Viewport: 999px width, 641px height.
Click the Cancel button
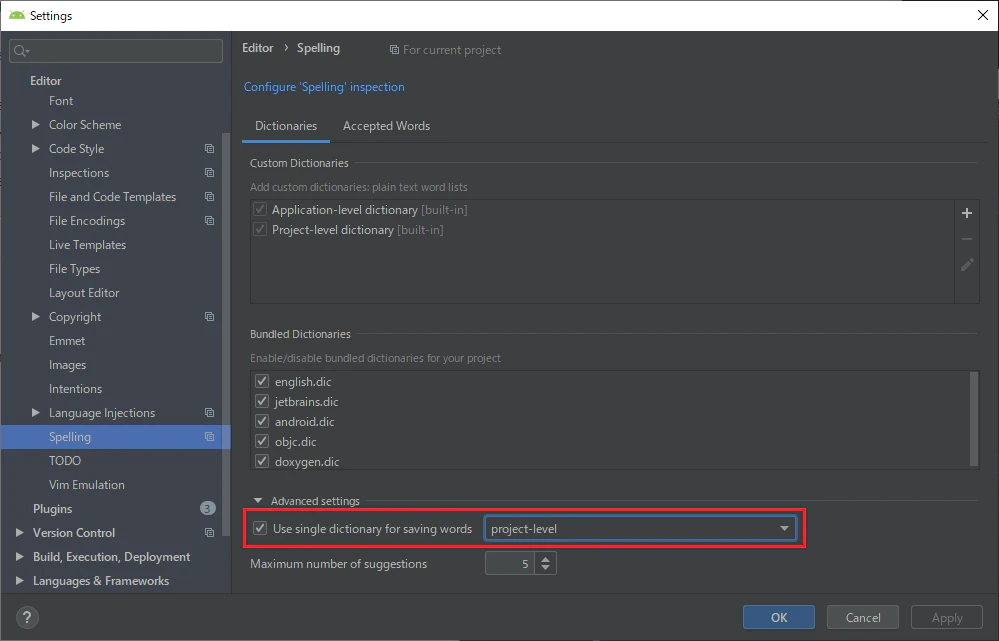(x=863, y=617)
